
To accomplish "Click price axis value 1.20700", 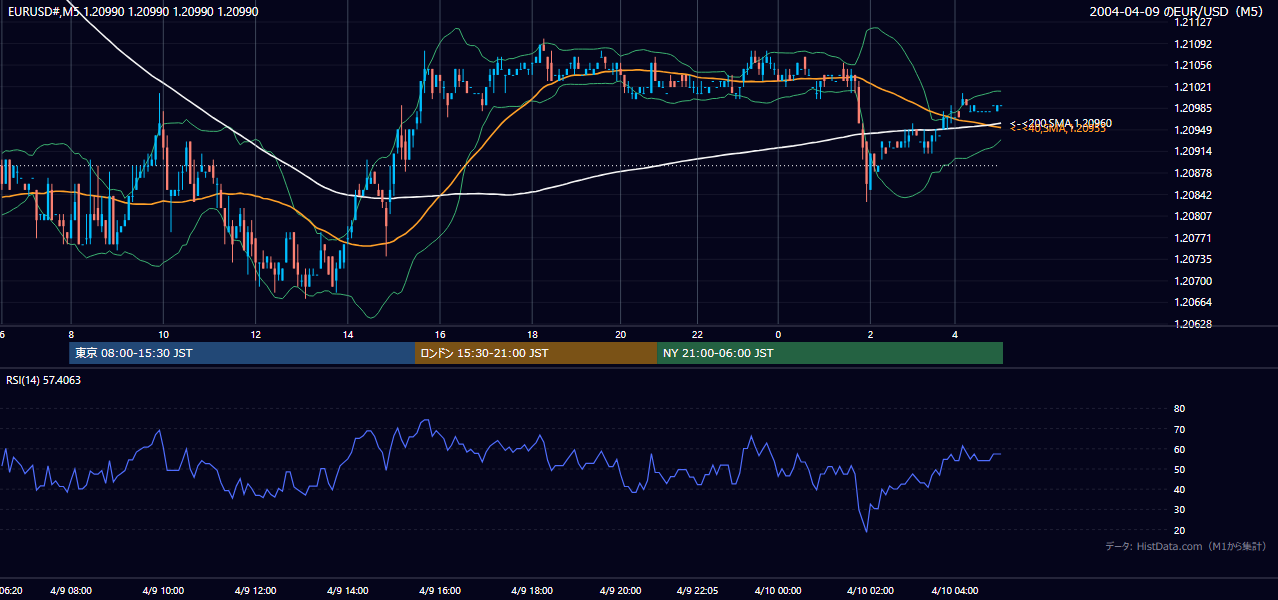I will (x=1192, y=281).
